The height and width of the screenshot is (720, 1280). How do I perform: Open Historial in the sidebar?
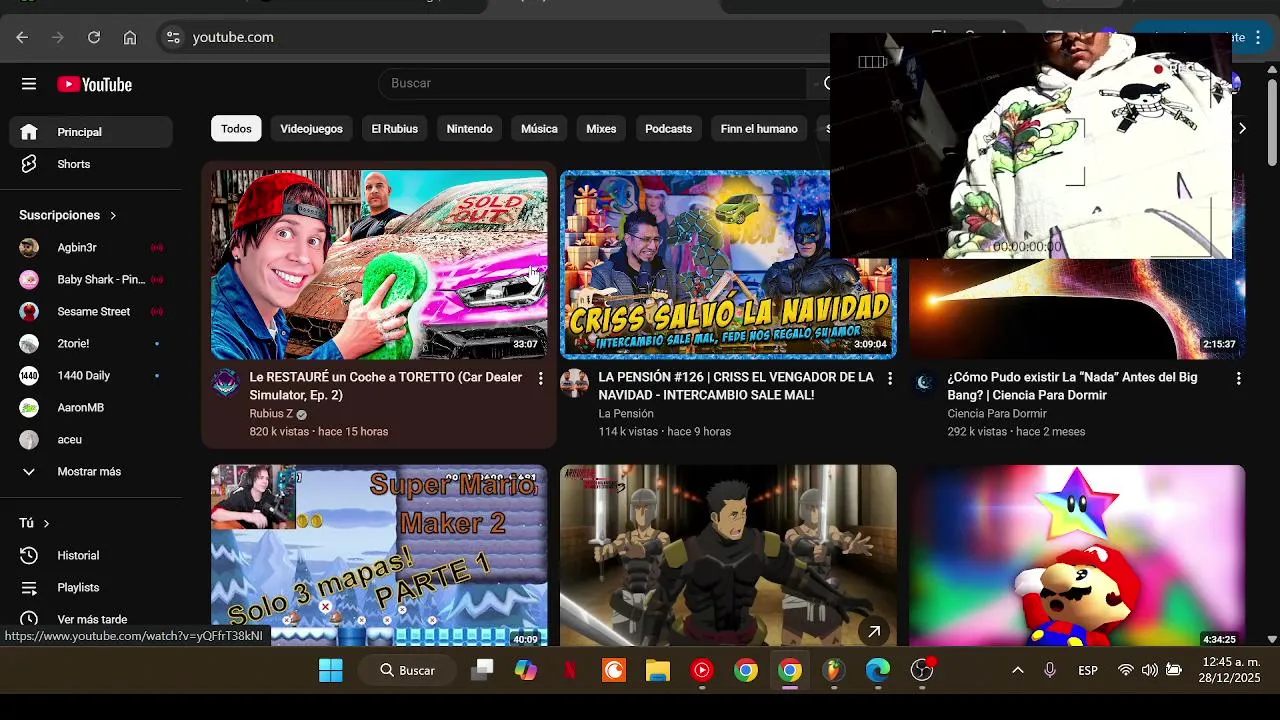[x=91, y=555]
